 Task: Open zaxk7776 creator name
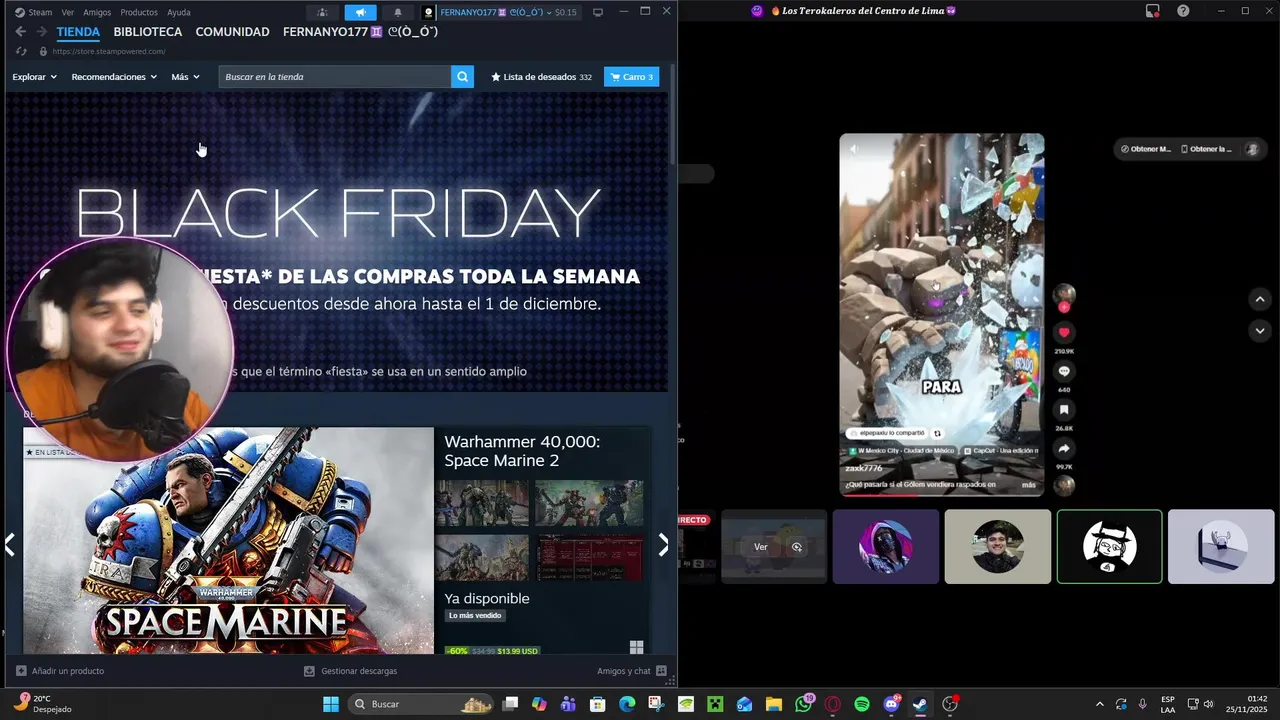tap(864, 468)
